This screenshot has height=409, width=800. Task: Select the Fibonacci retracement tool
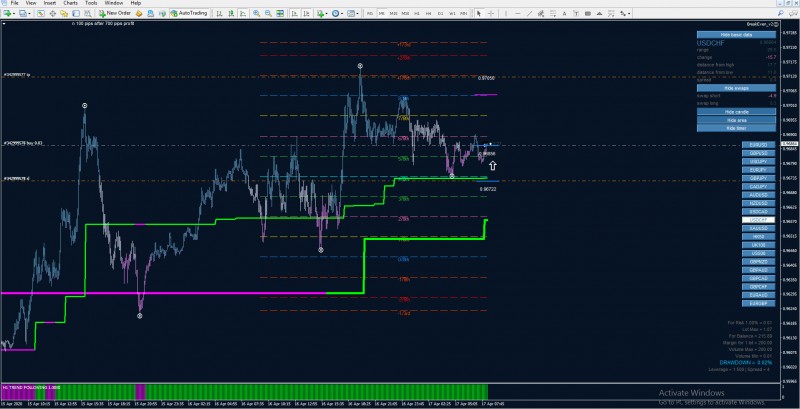553,13
